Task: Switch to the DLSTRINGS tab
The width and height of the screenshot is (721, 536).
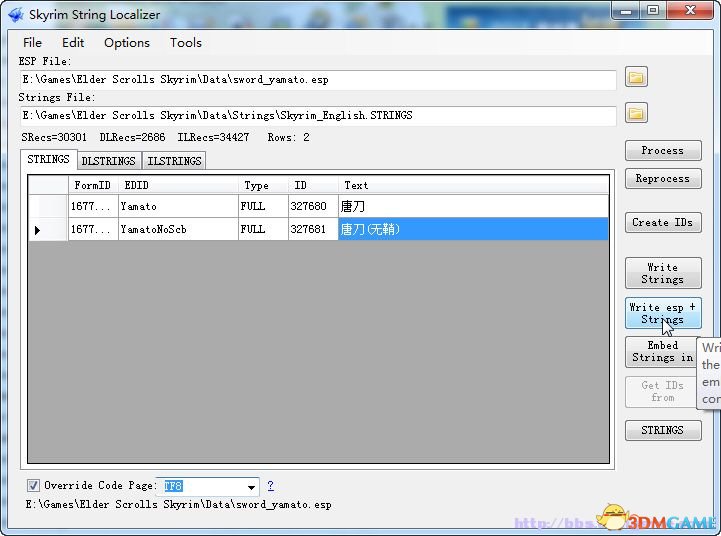Action: tap(109, 161)
